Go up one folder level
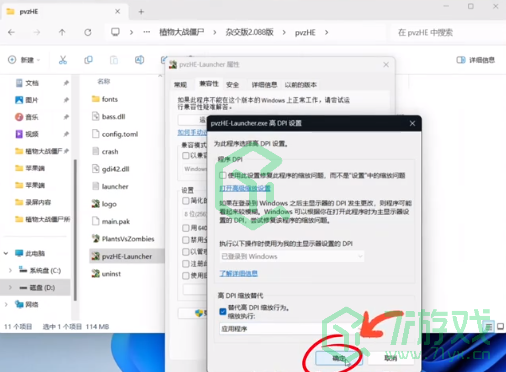Viewport: 506px width, 372px height. [62, 32]
